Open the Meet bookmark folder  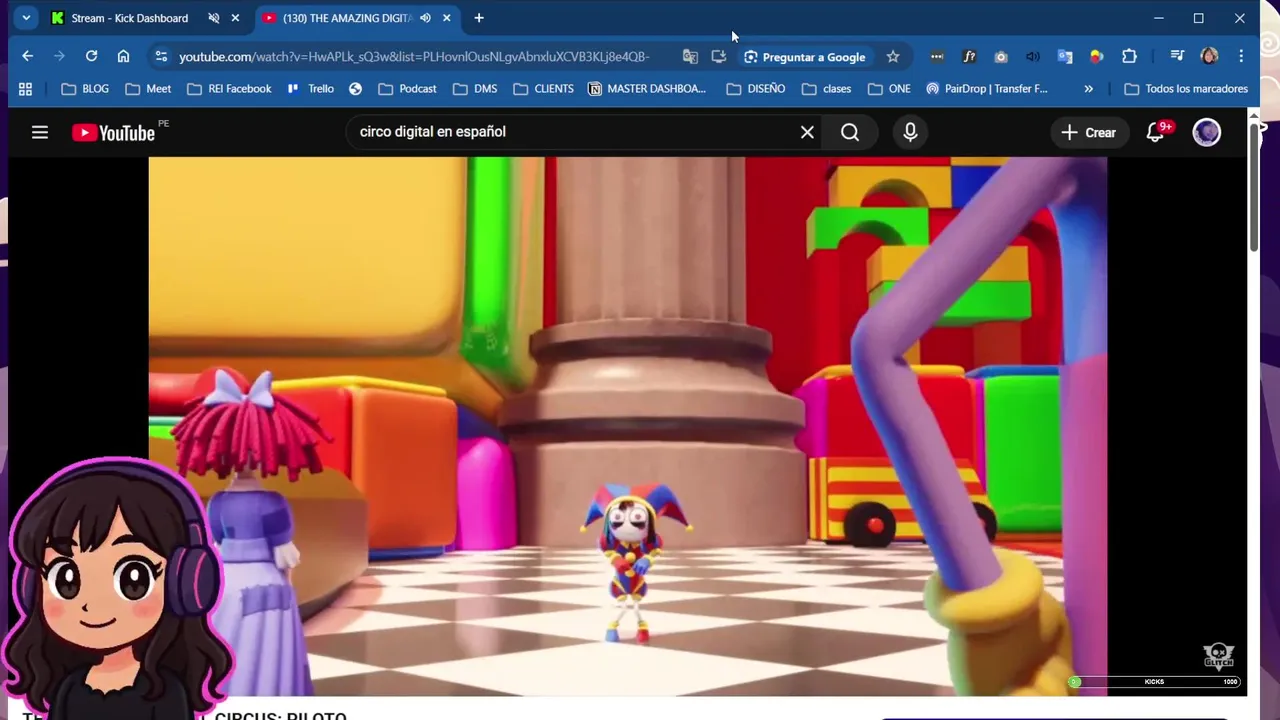tap(148, 89)
